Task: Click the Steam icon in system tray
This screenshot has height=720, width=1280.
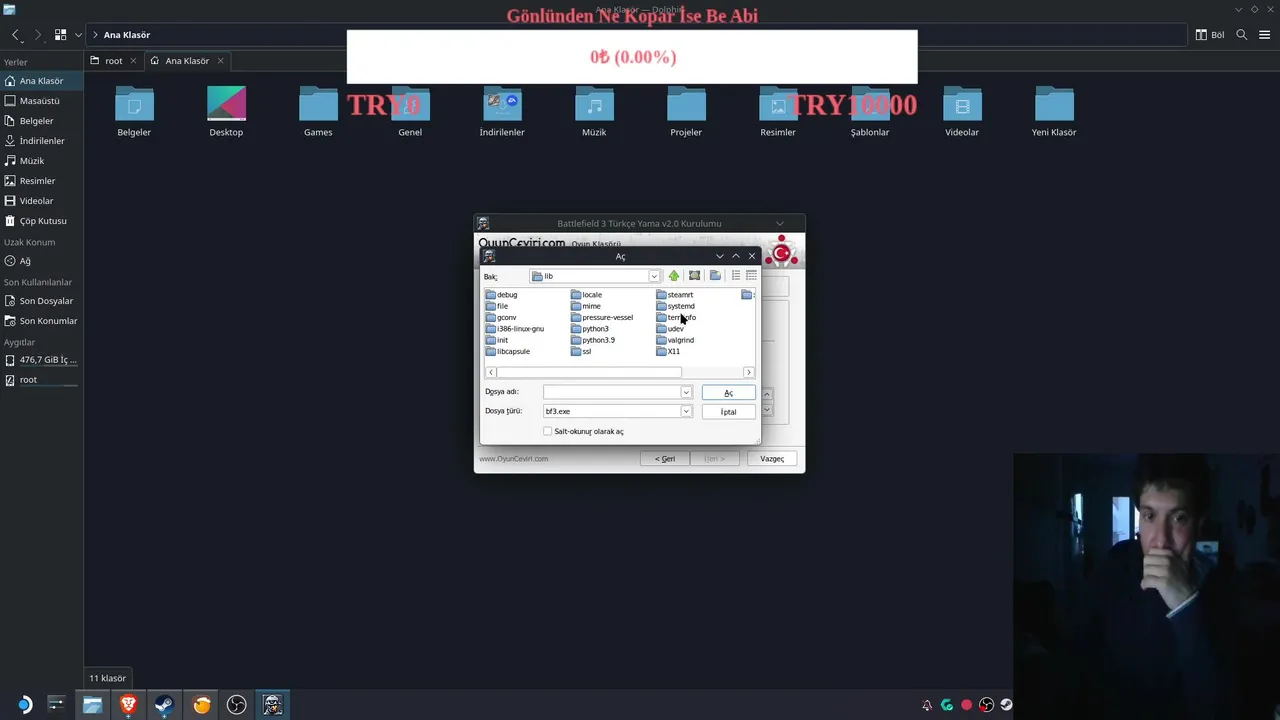Action: [x=1006, y=705]
